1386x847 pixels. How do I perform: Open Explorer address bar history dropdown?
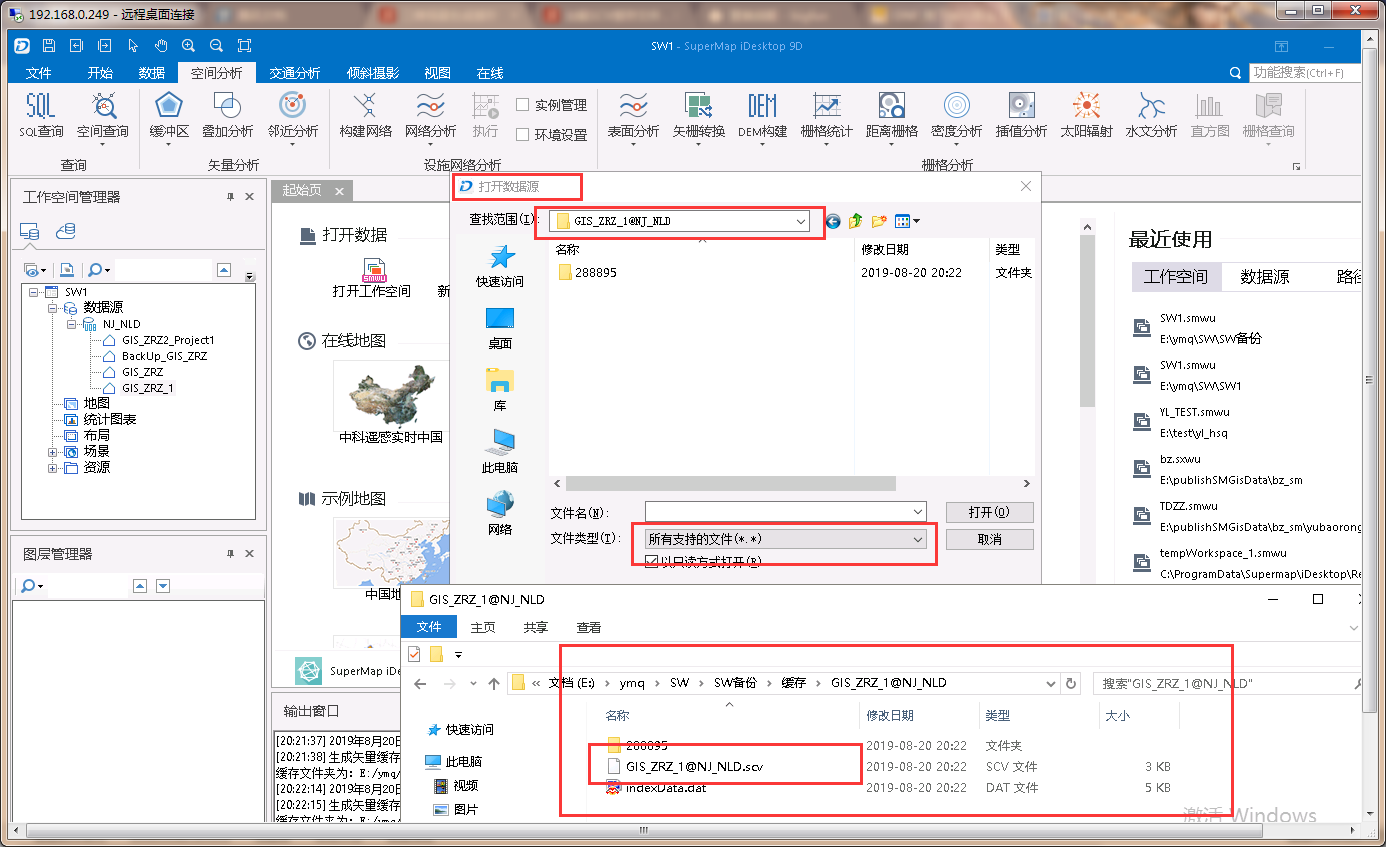(x=1050, y=683)
